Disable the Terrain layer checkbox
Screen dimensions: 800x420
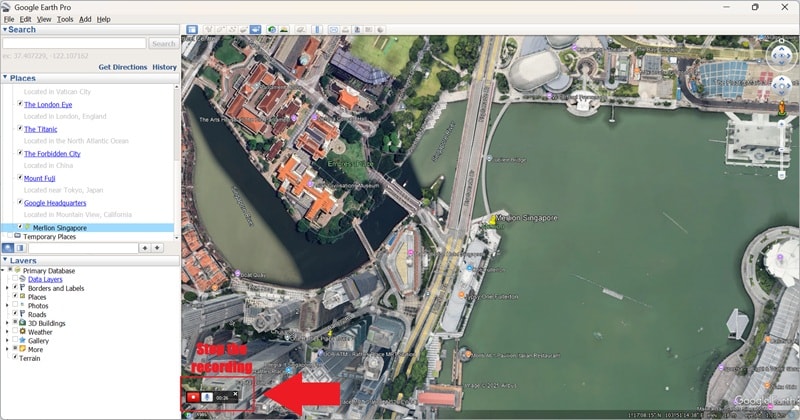15,357
